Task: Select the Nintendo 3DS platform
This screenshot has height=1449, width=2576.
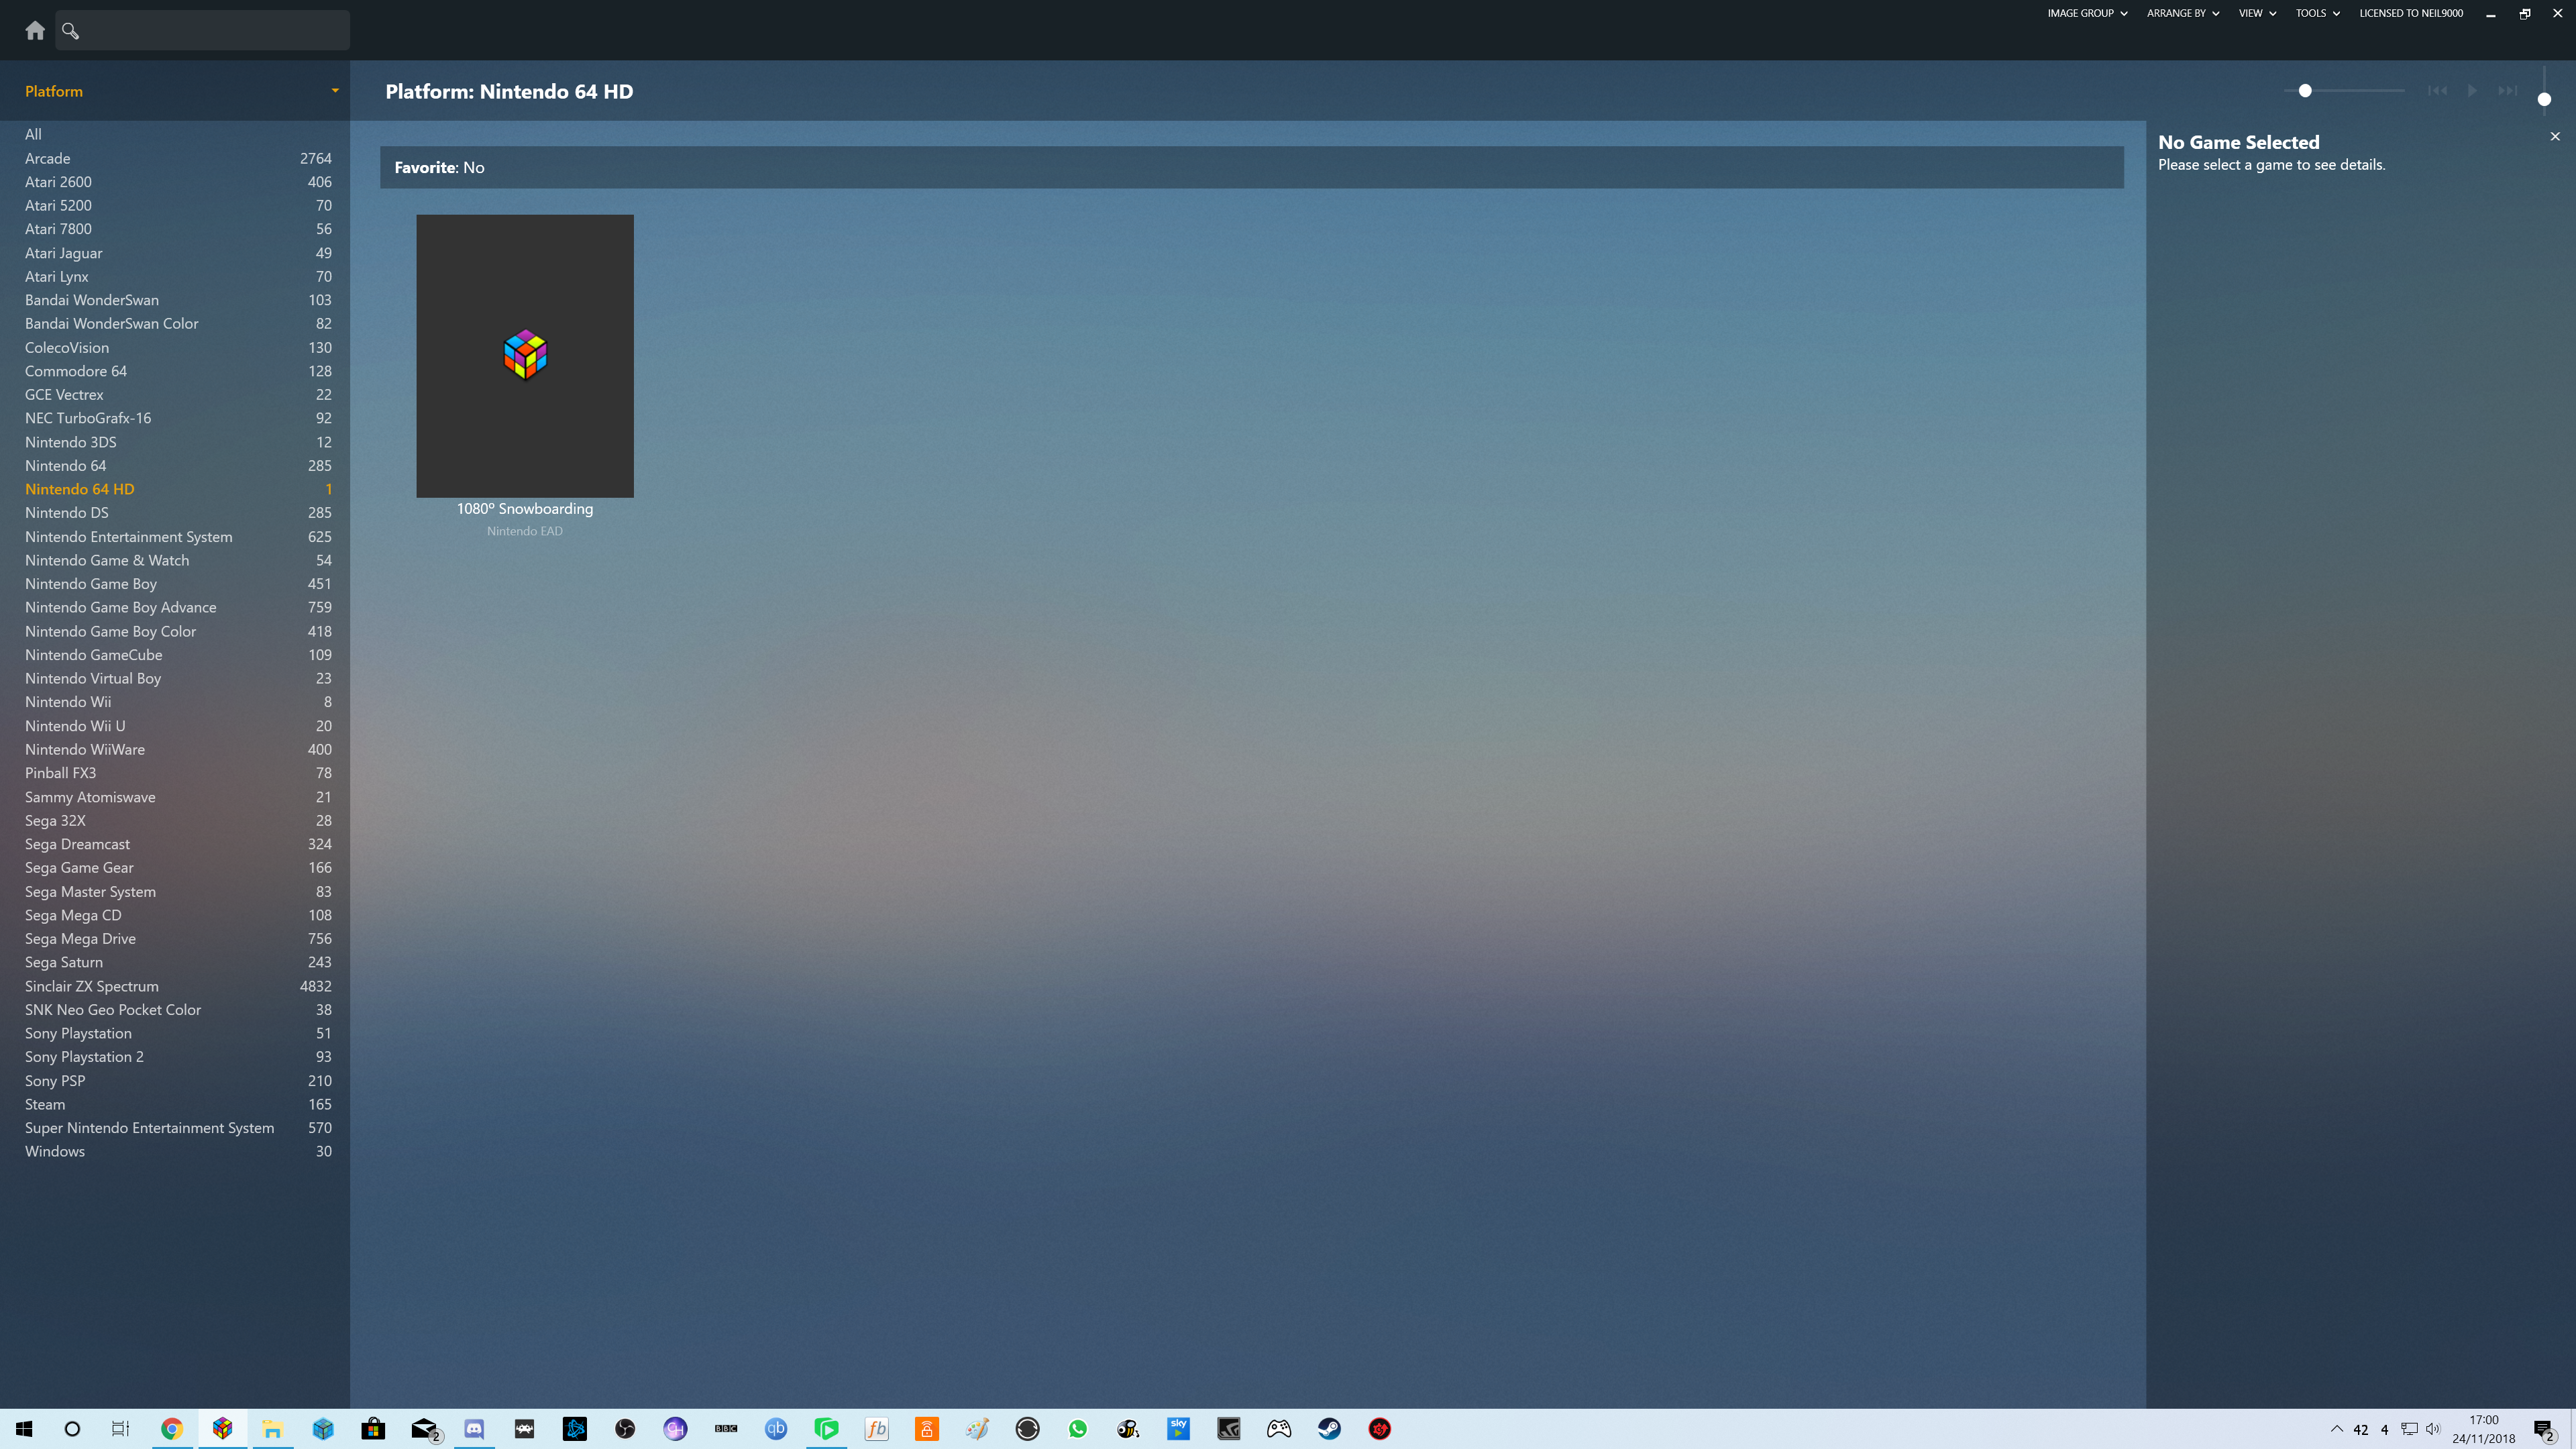Action: click(x=175, y=442)
